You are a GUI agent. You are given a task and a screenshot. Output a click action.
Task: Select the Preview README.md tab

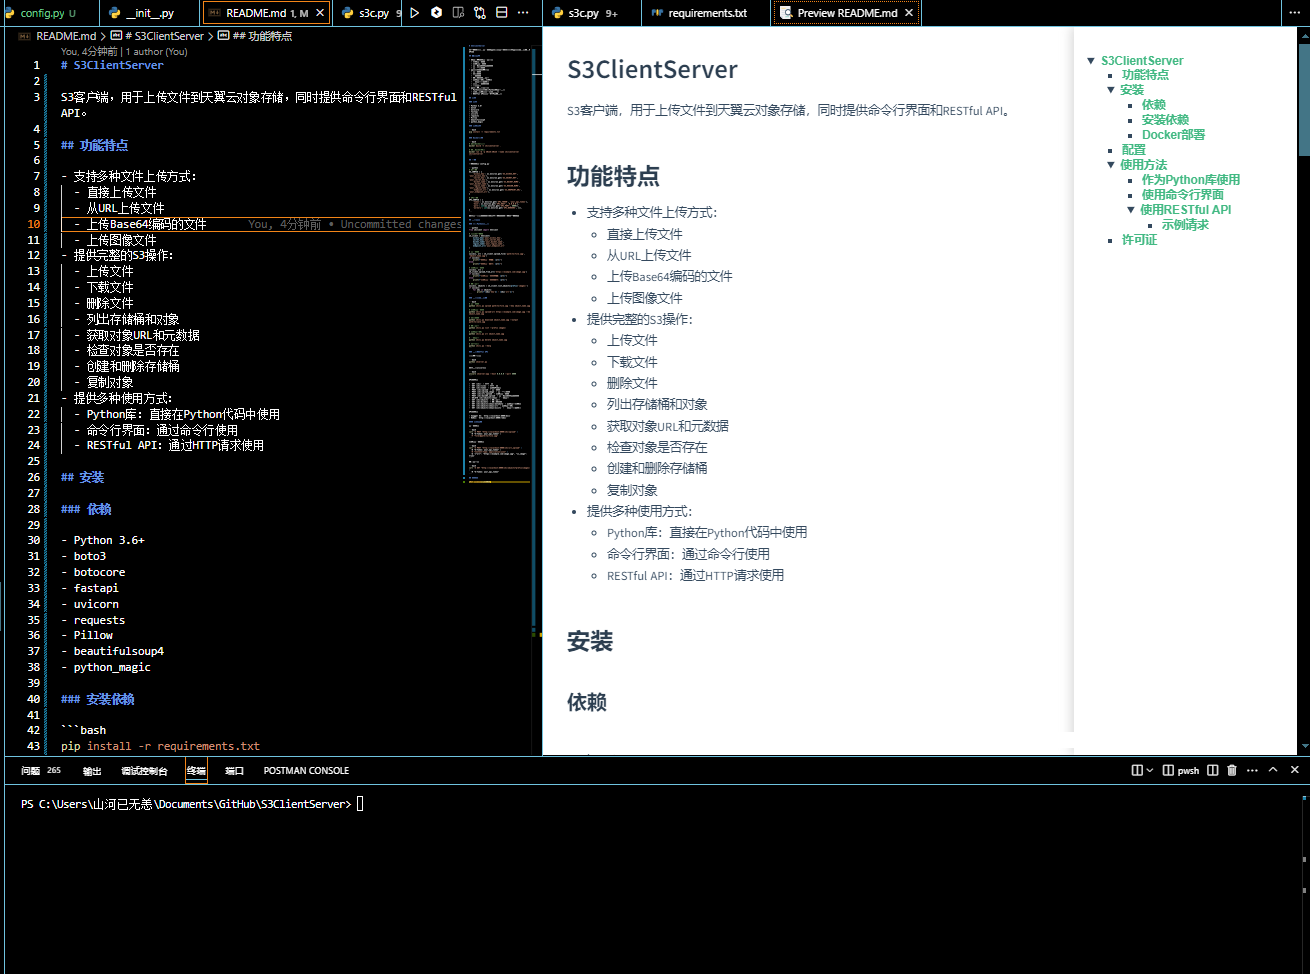click(847, 13)
